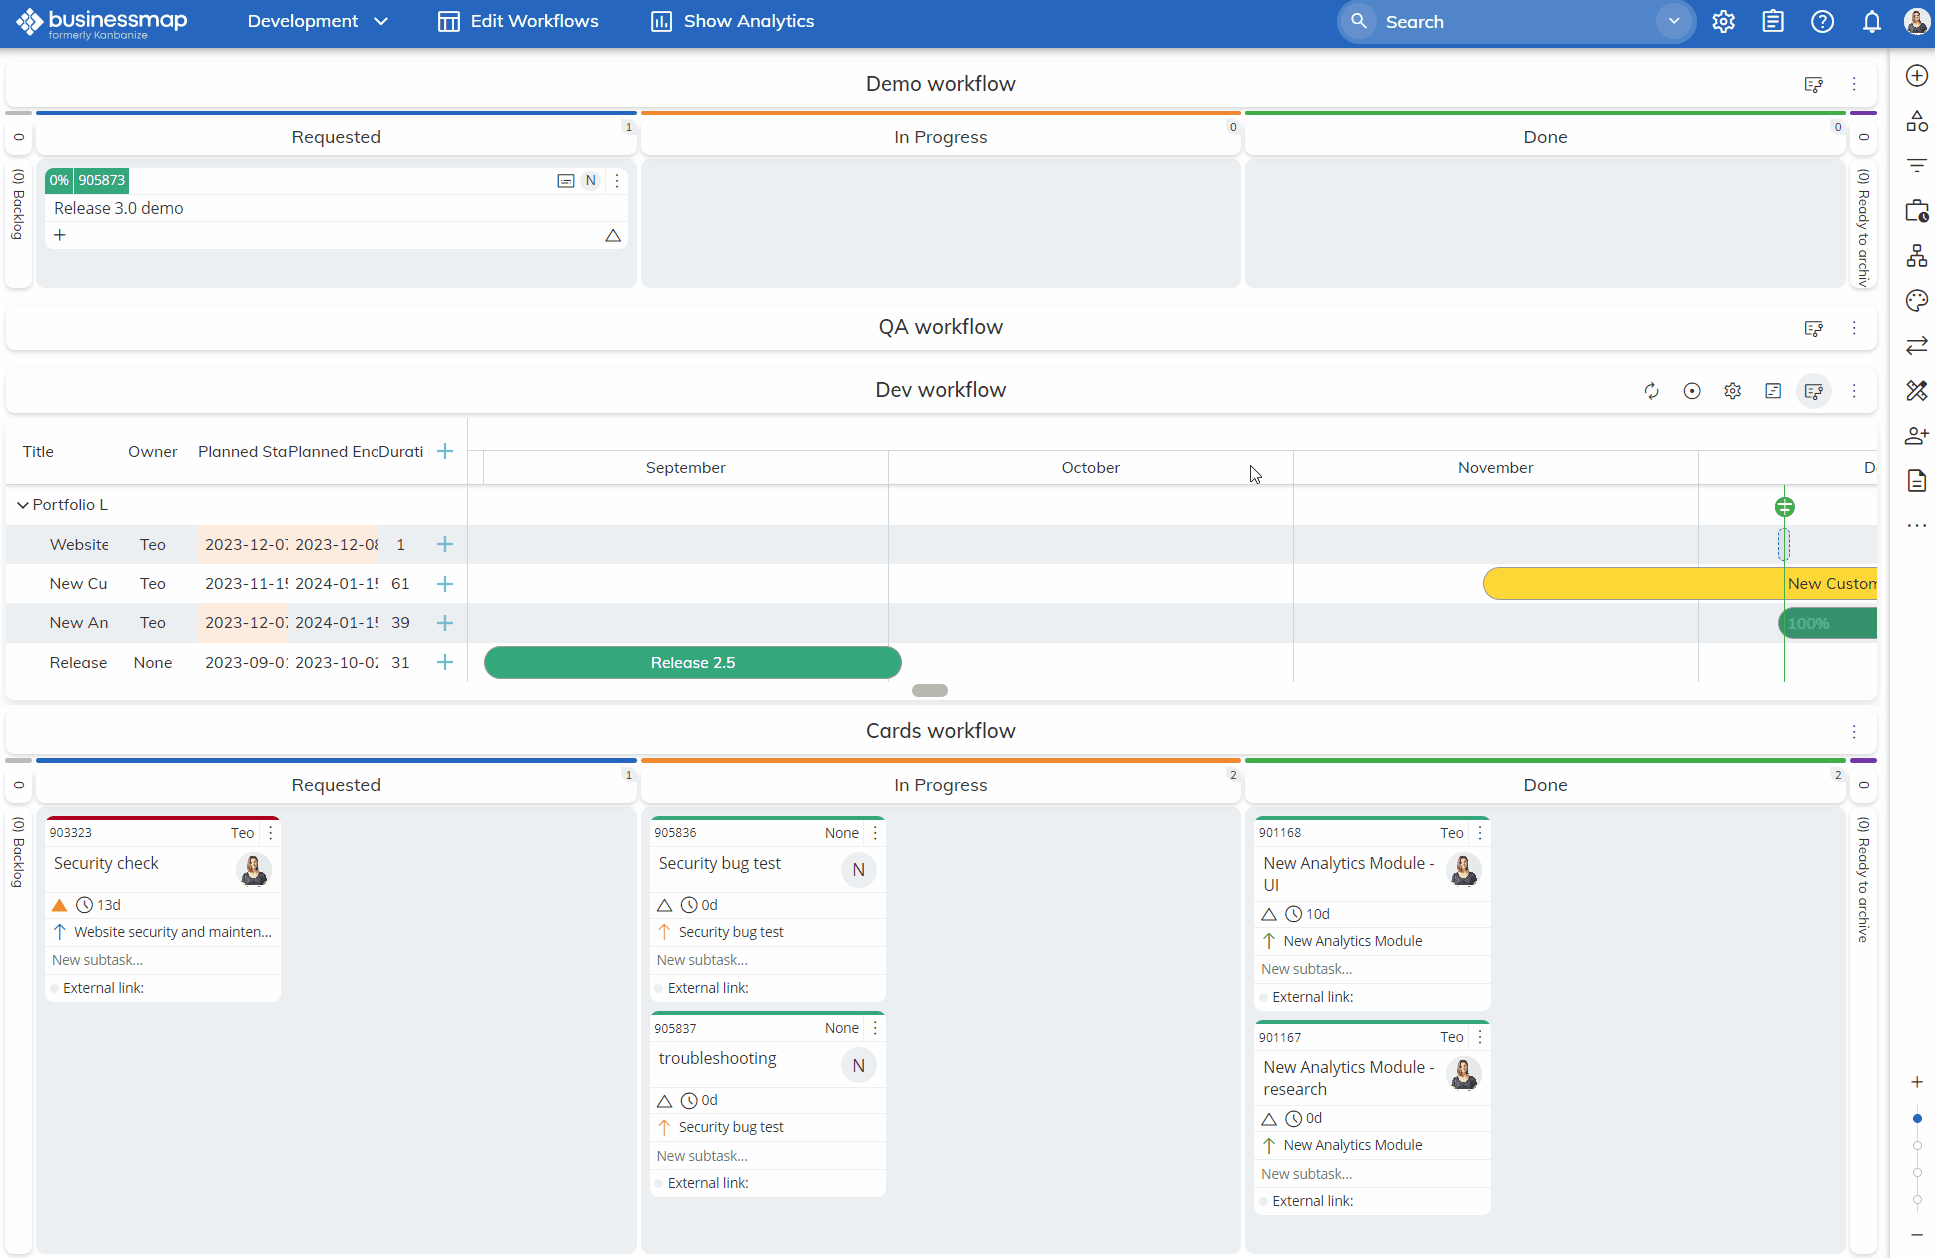Open the org chart hierarchy icon in sidebar

(1917, 256)
